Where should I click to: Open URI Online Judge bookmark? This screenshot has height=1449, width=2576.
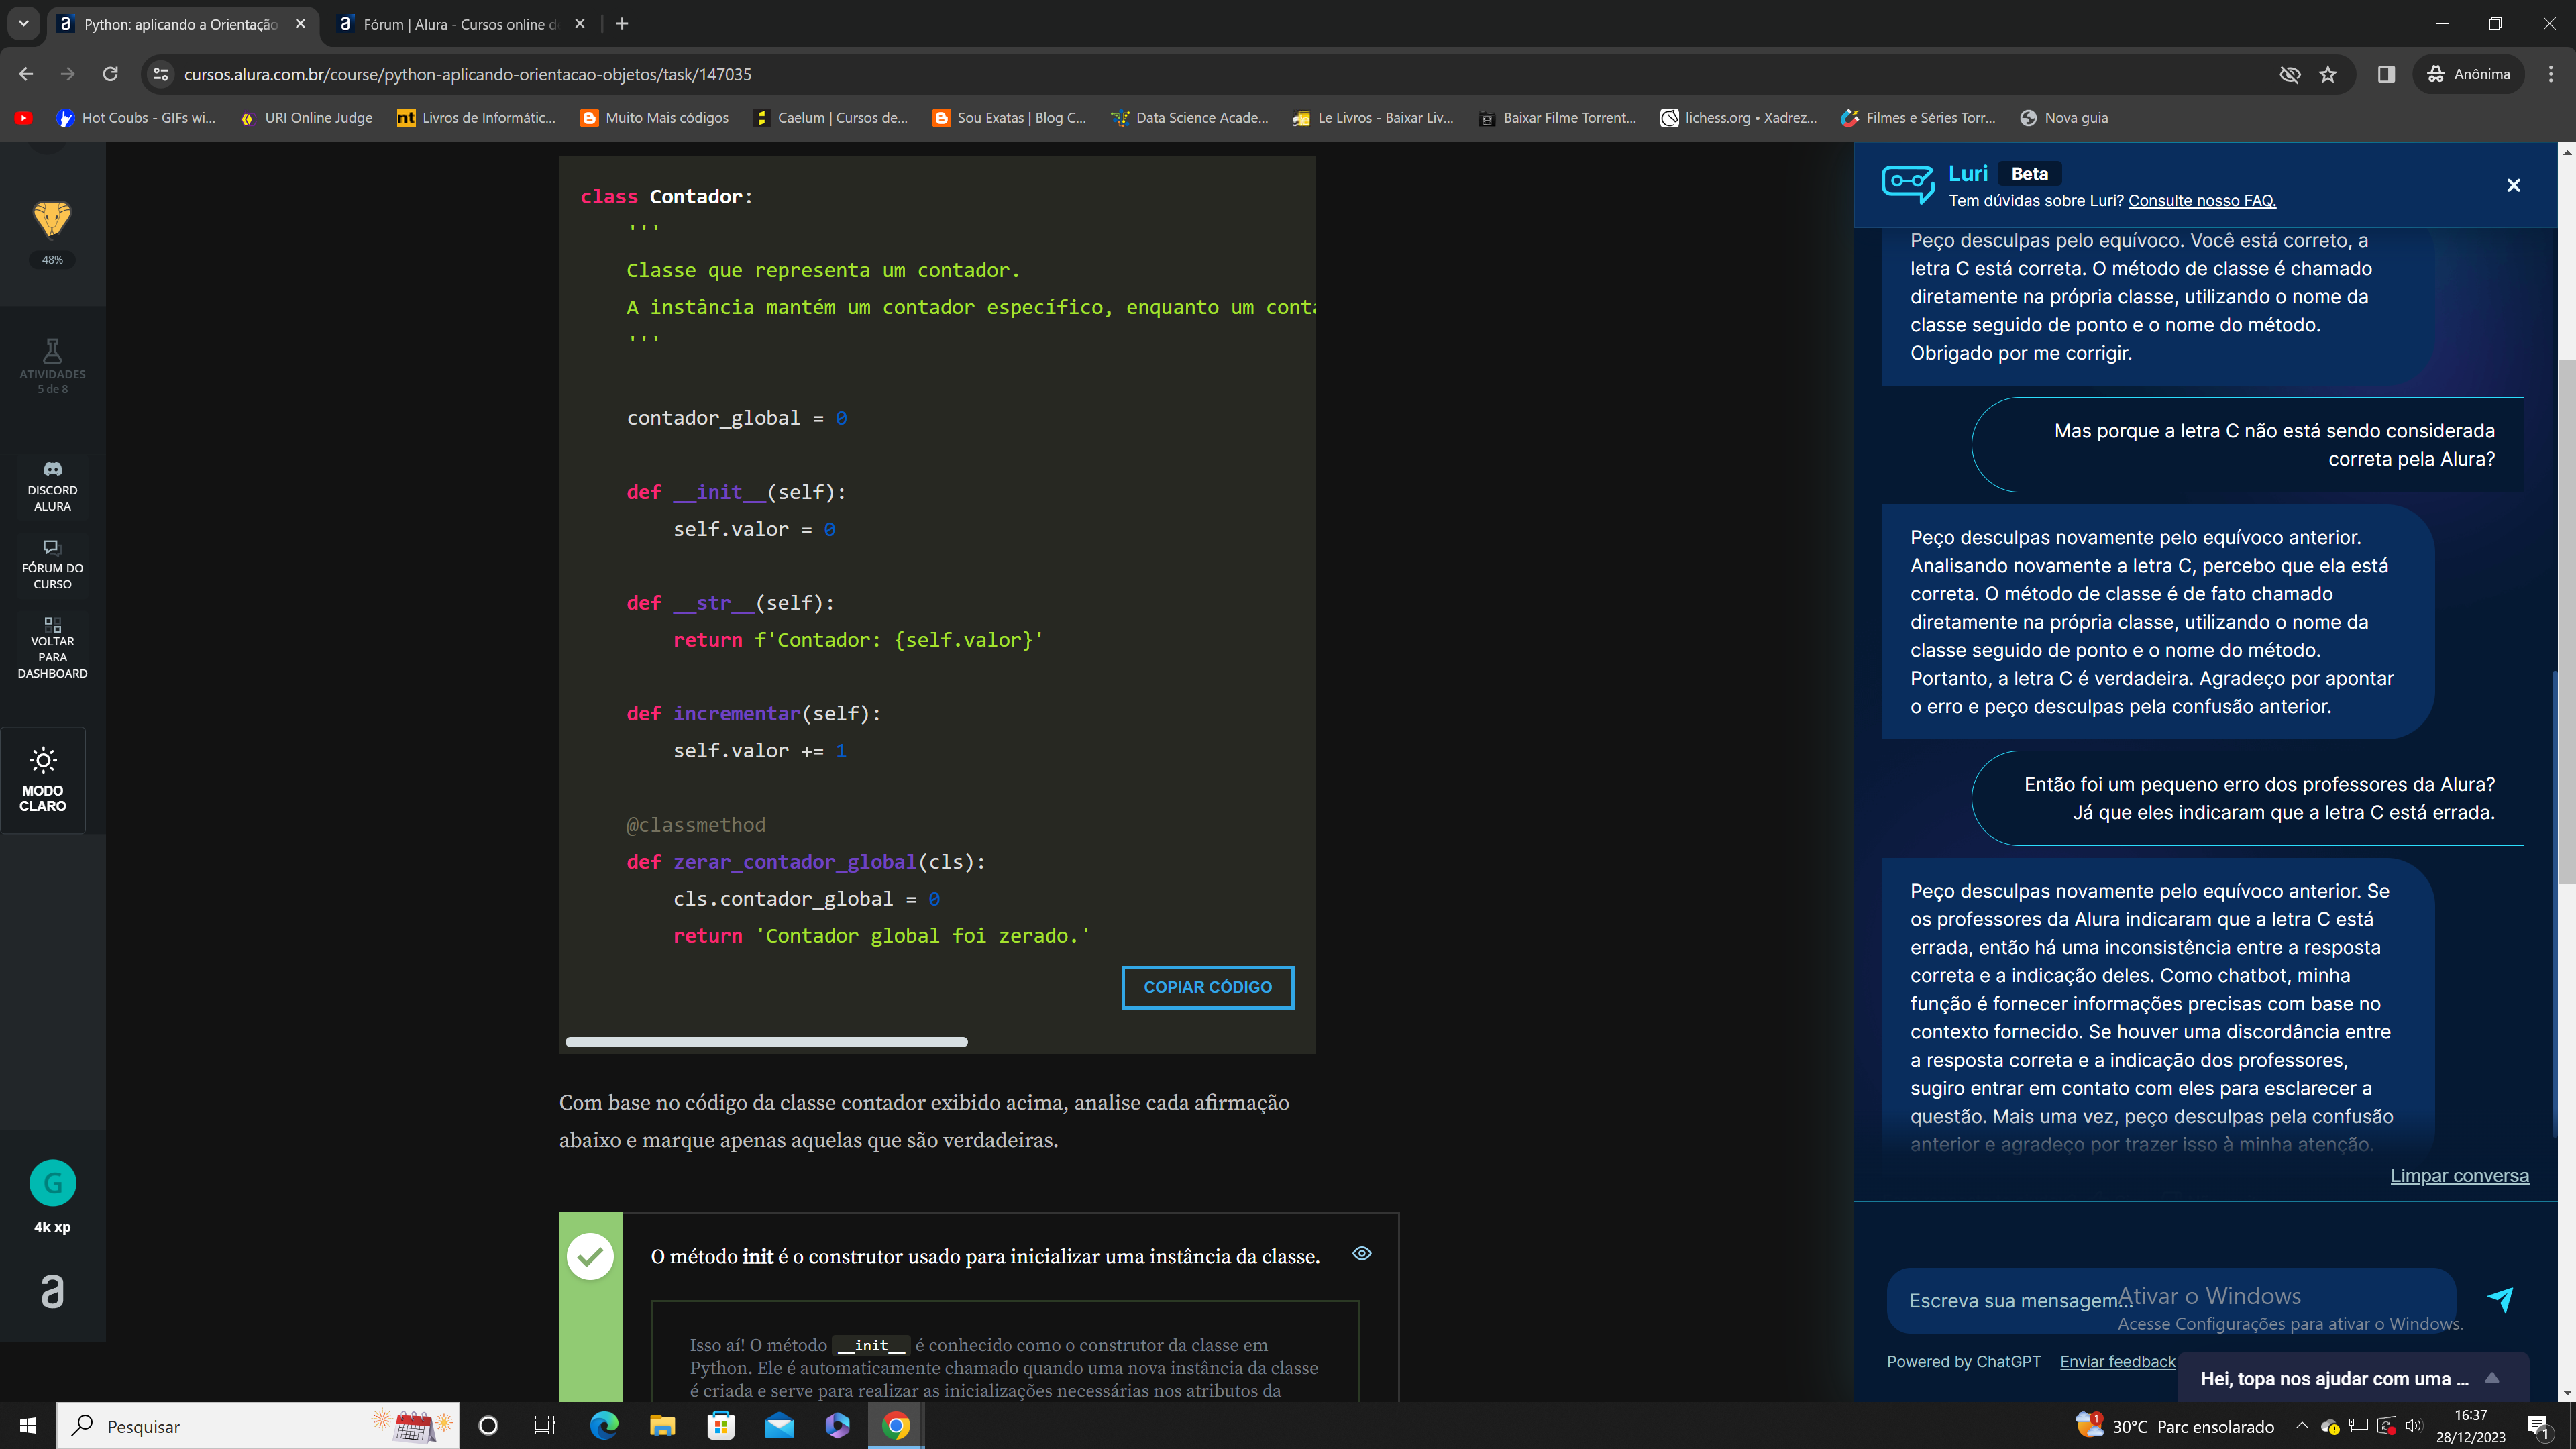pos(306,118)
